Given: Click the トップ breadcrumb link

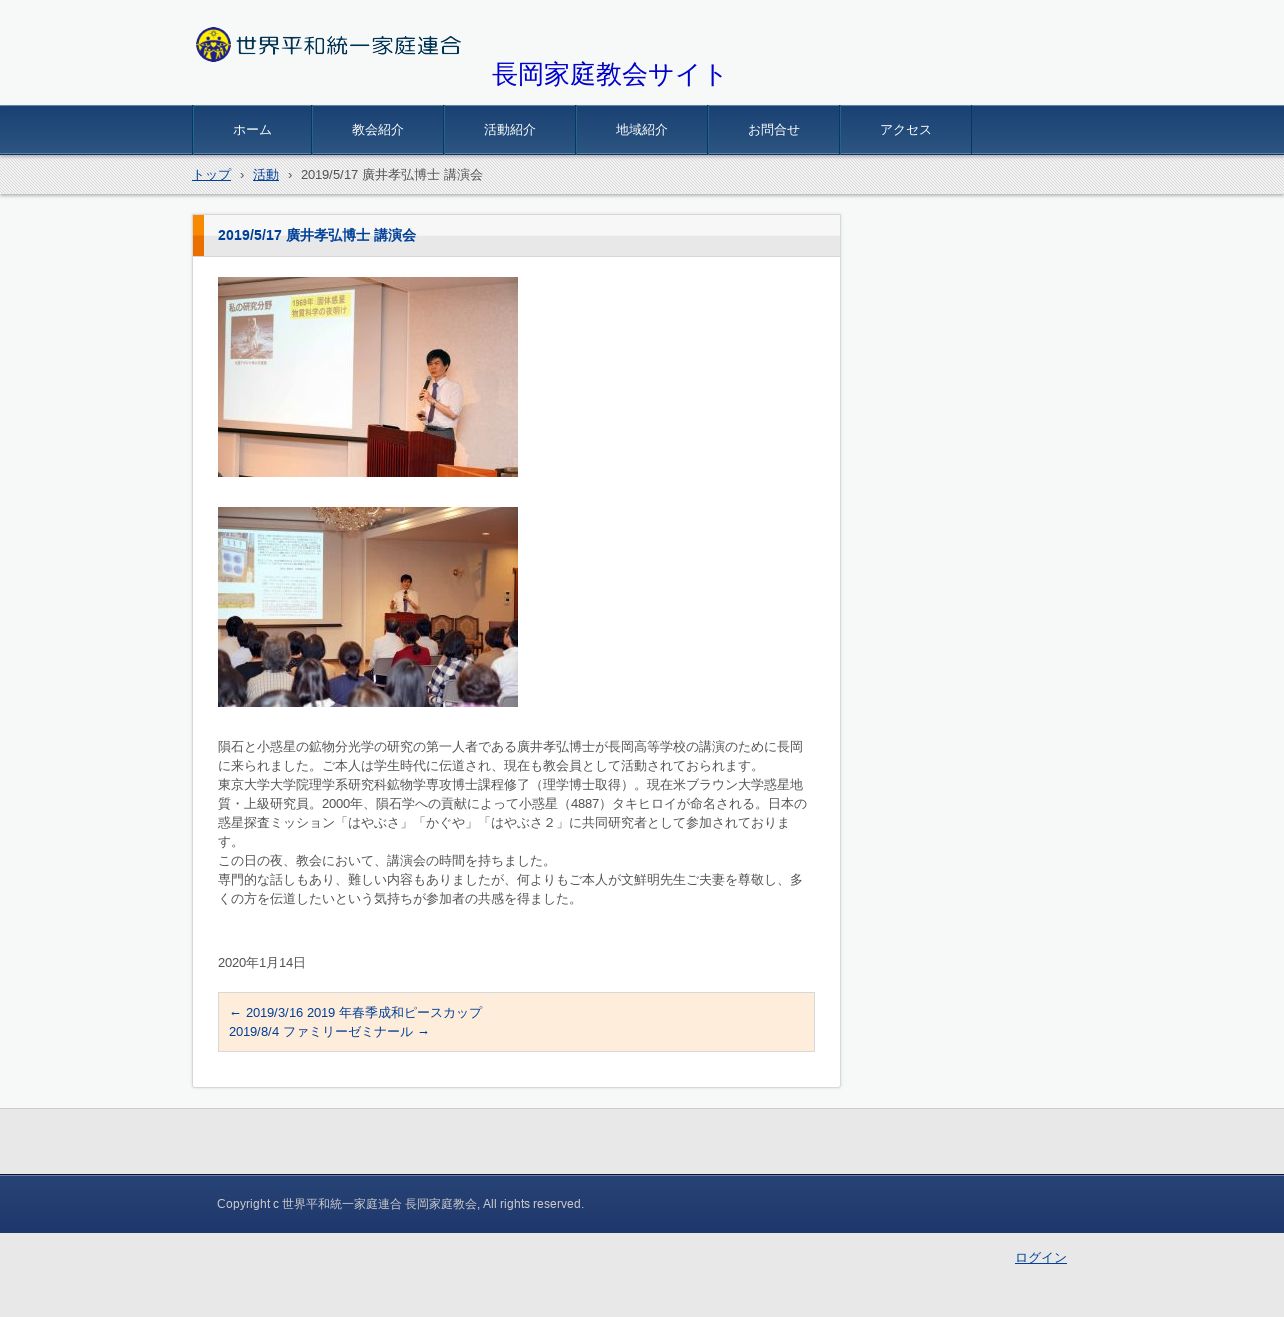Looking at the screenshot, I should 211,175.
